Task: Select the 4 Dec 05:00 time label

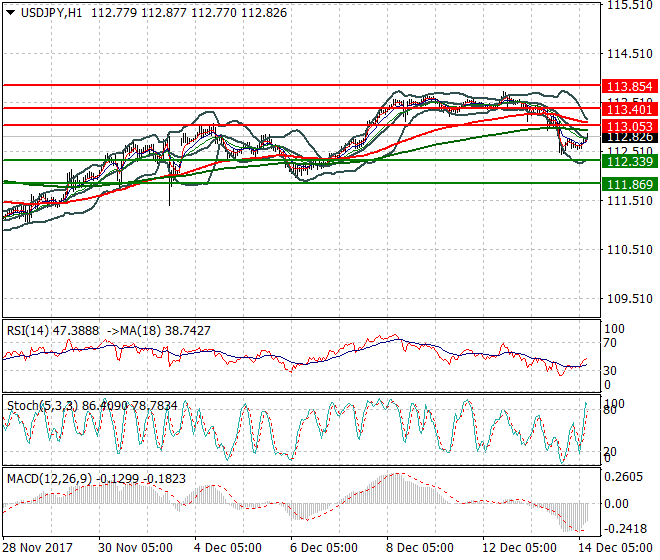Action: 228,548
